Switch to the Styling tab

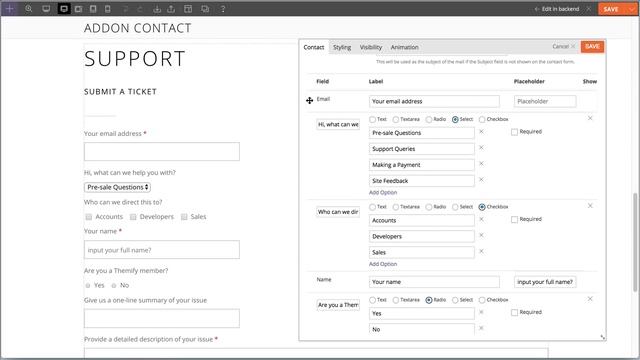coord(342,47)
